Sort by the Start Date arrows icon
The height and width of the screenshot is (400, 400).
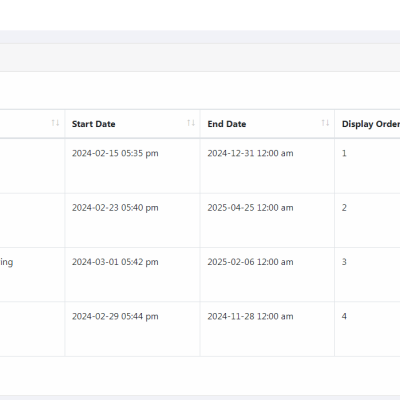[191, 123]
